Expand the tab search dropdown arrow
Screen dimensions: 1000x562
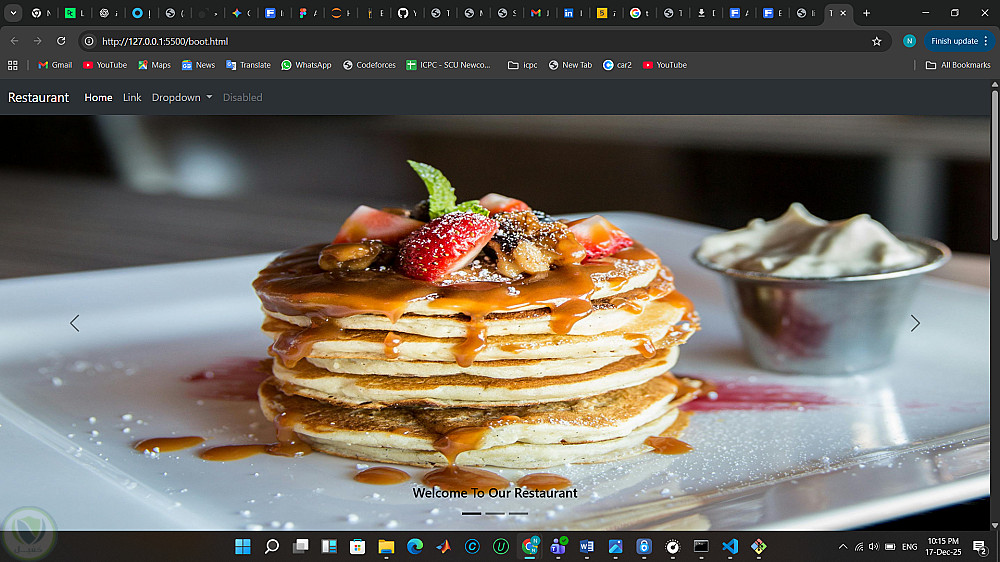point(13,13)
